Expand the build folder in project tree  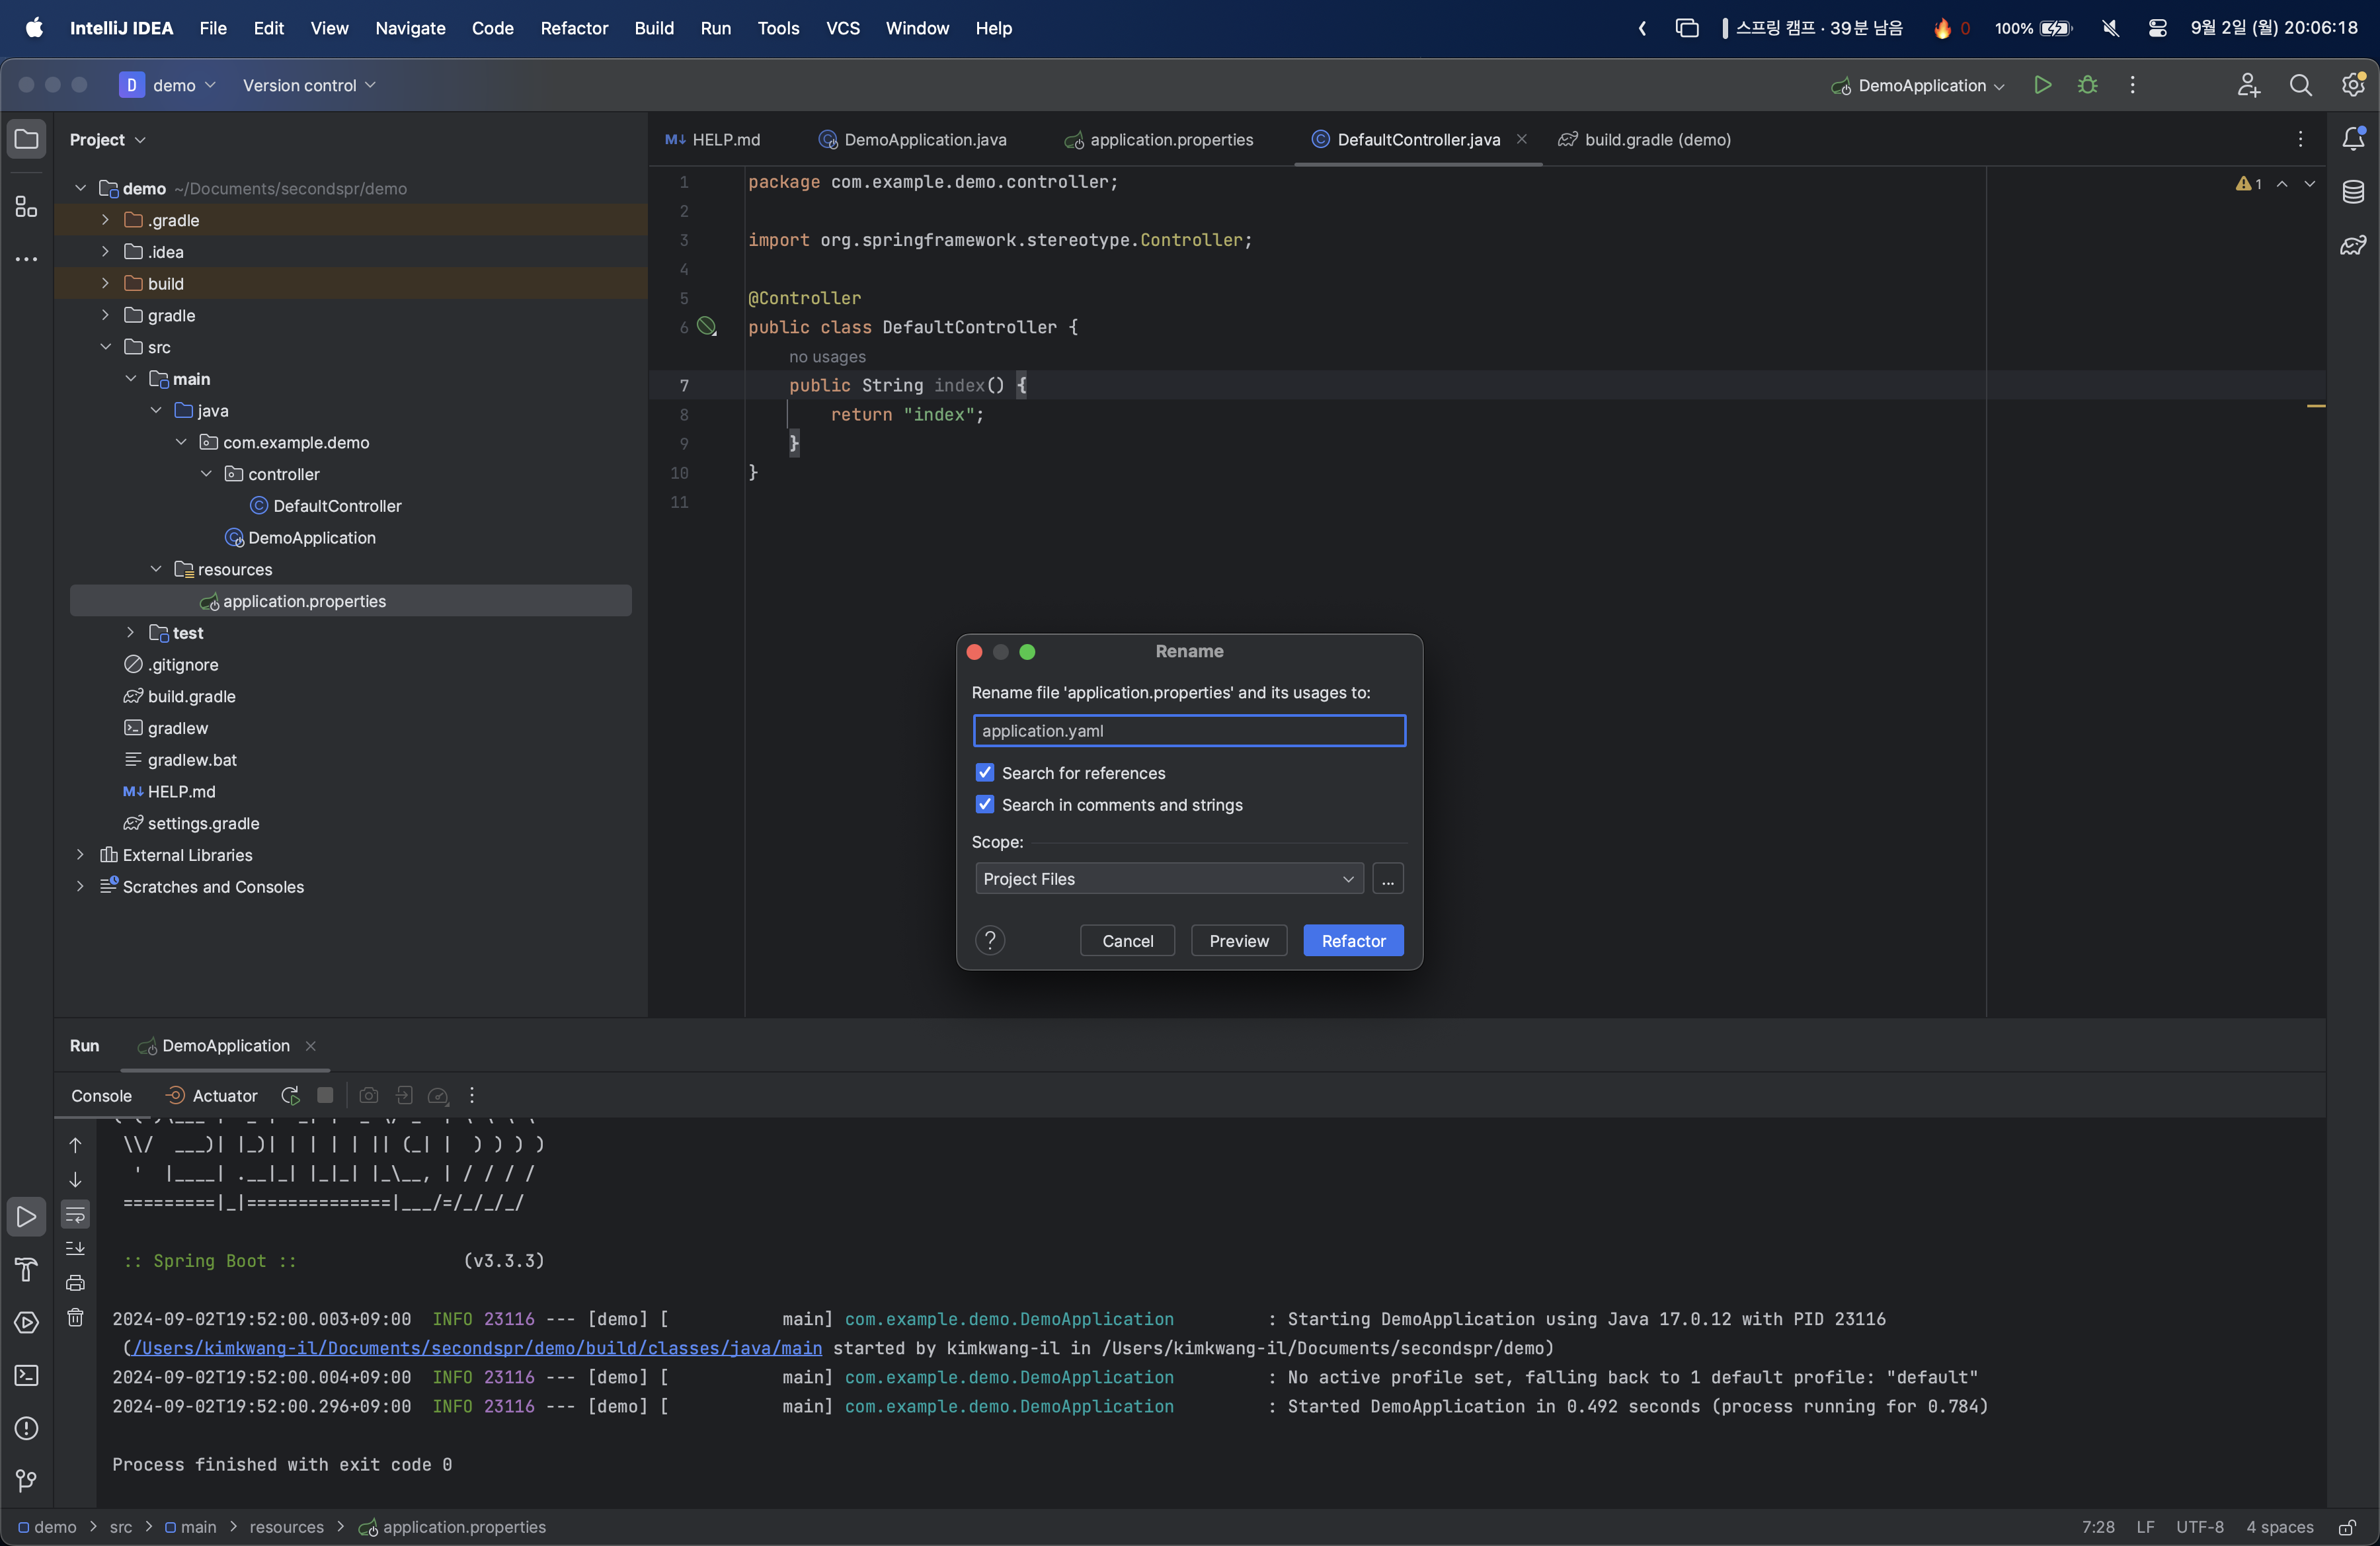(x=105, y=283)
